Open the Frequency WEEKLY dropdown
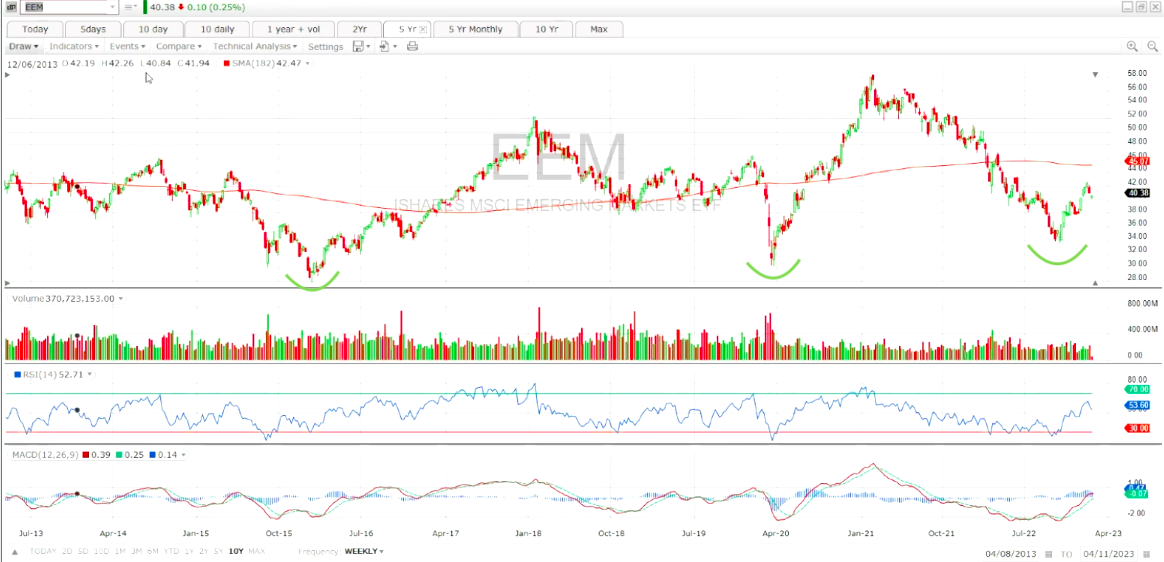Screen dimensions: 1164x562 (x=364, y=552)
